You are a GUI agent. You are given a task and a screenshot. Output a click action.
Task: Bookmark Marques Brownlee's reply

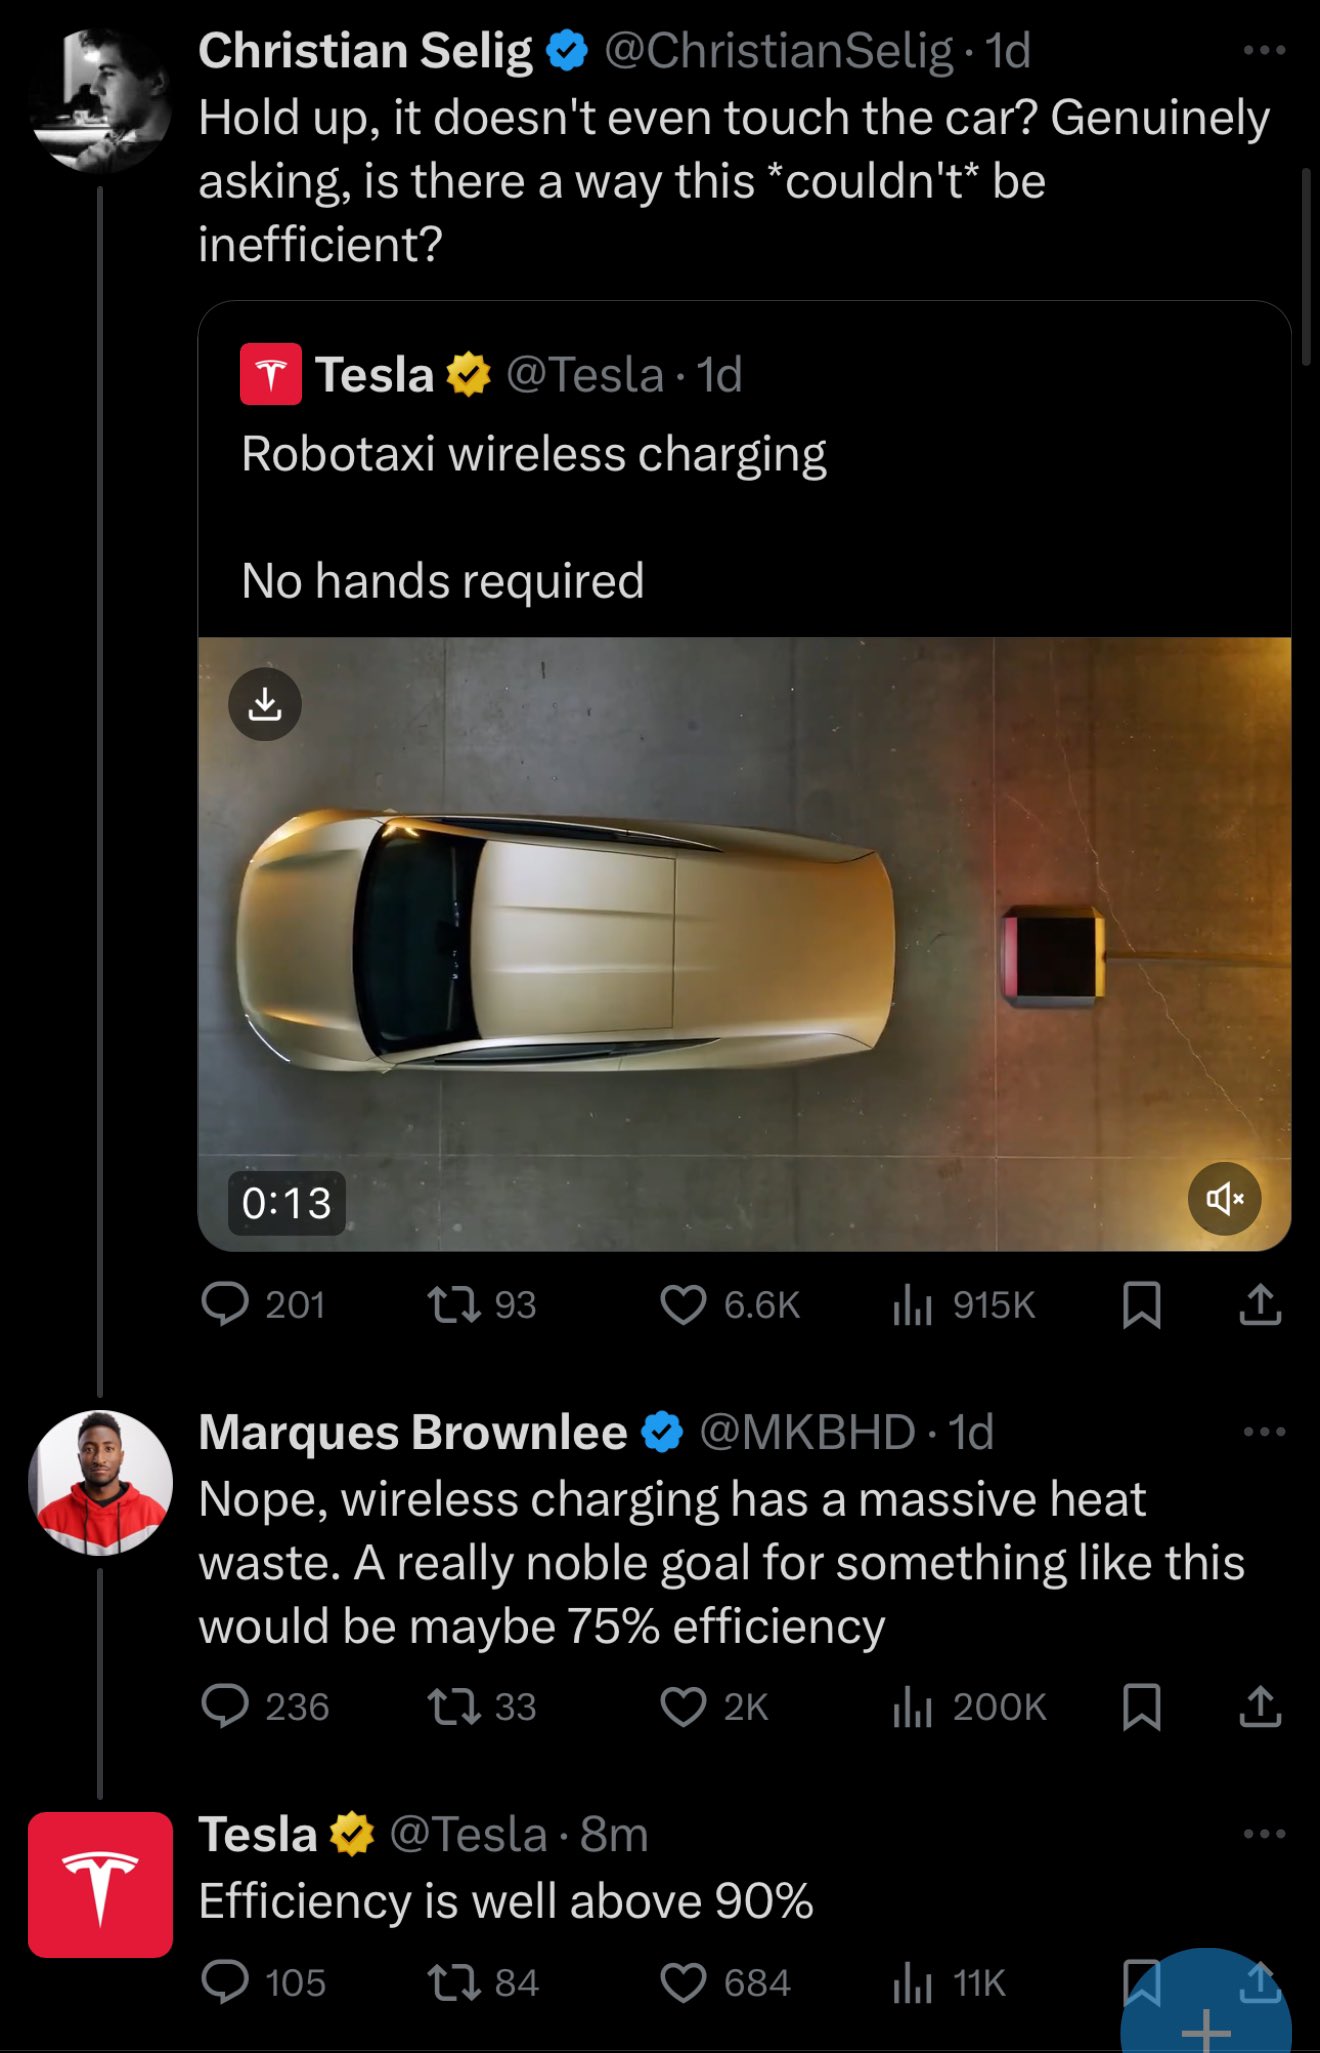point(1141,1707)
